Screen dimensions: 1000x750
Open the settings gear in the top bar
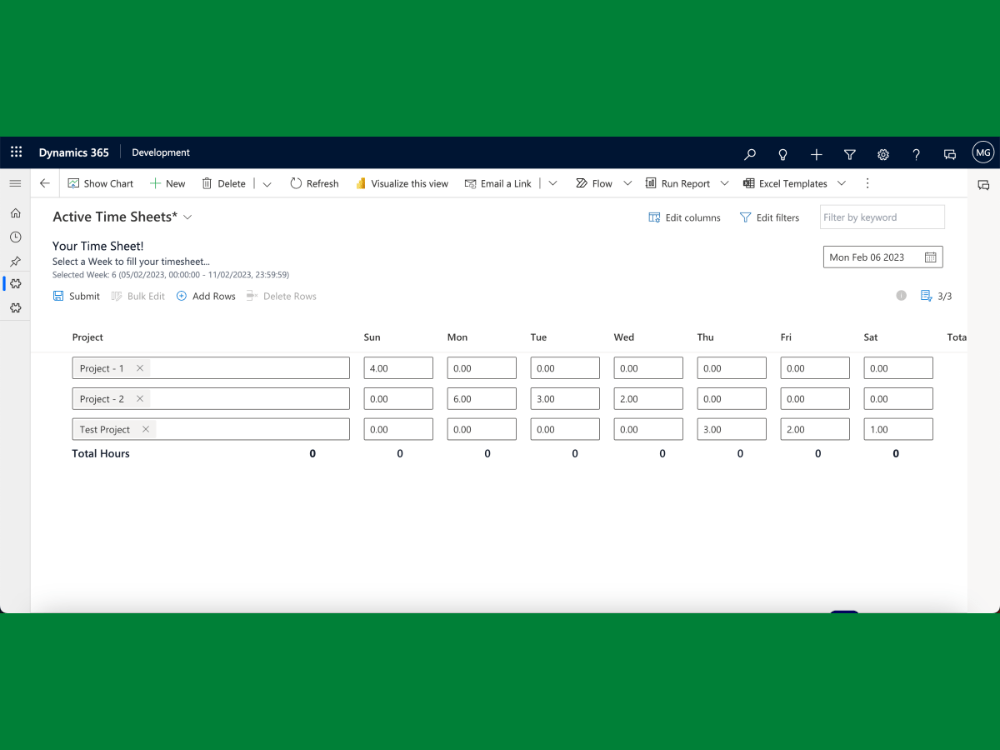(x=883, y=153)
